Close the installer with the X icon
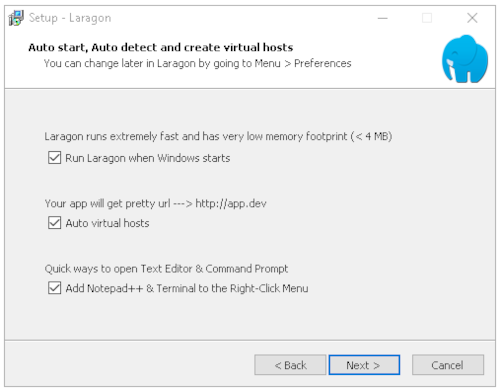 (x=472, y=18)
